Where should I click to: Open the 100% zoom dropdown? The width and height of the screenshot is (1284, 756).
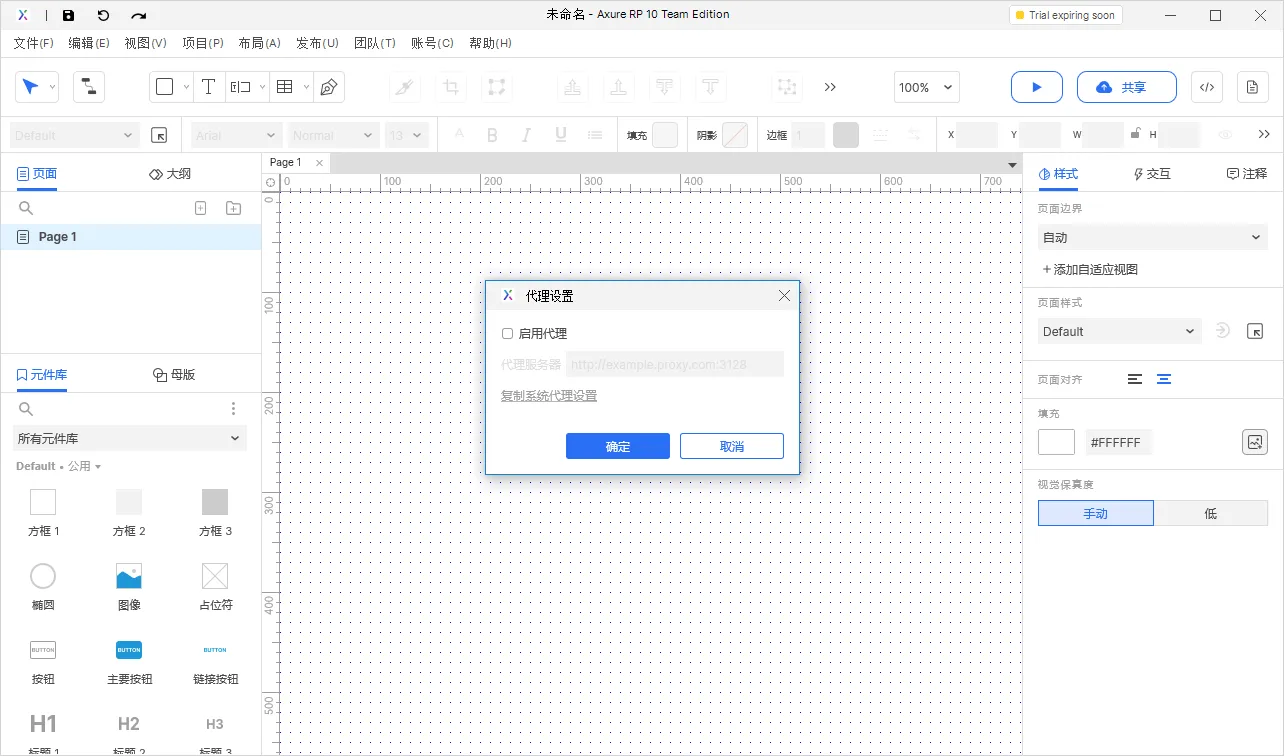[925, 87]
